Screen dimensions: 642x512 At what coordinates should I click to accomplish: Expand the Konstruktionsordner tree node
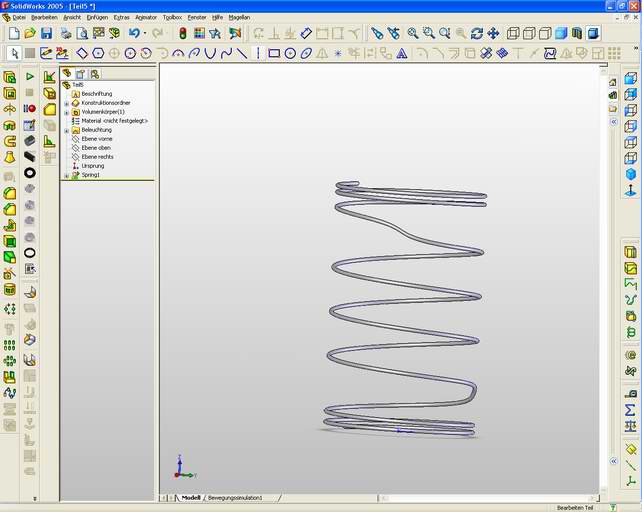[66, 103]
